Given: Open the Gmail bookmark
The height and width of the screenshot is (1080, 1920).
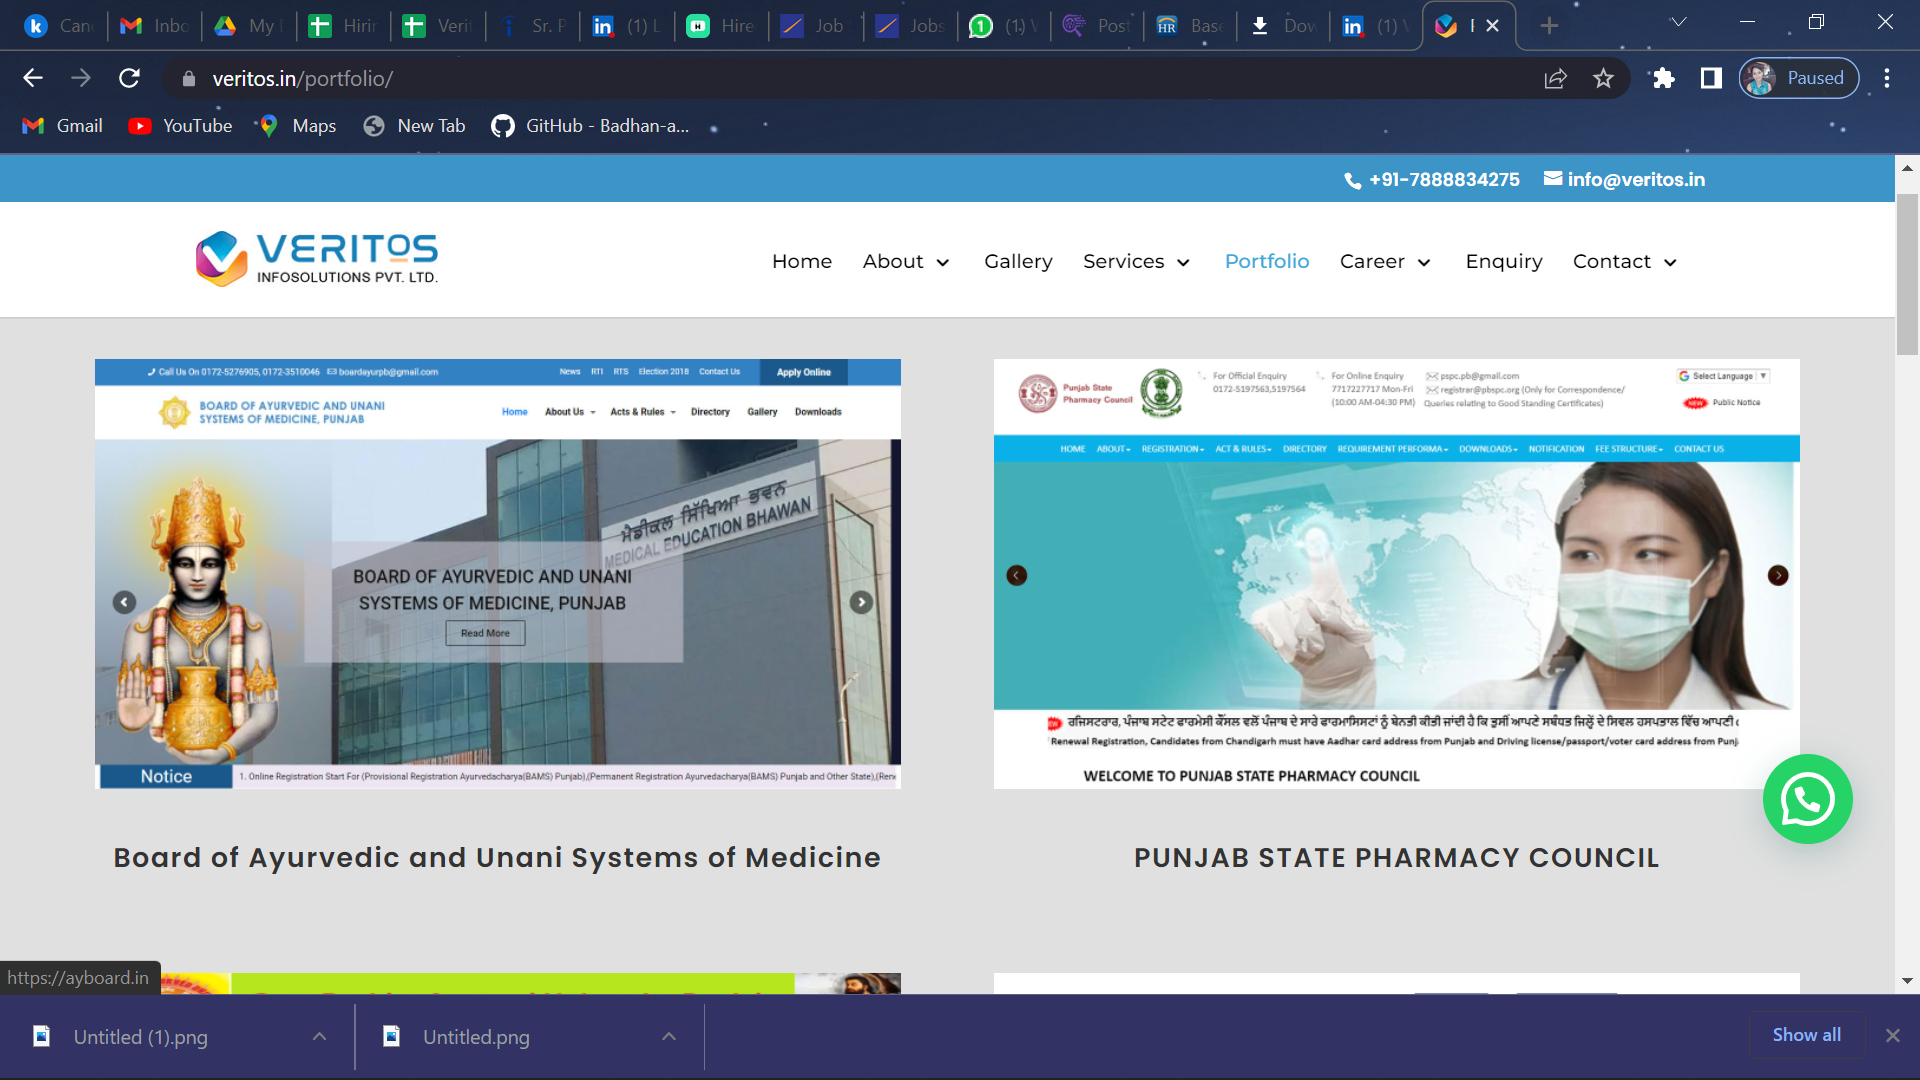Looking at the screenshot, I should (62, 126).
